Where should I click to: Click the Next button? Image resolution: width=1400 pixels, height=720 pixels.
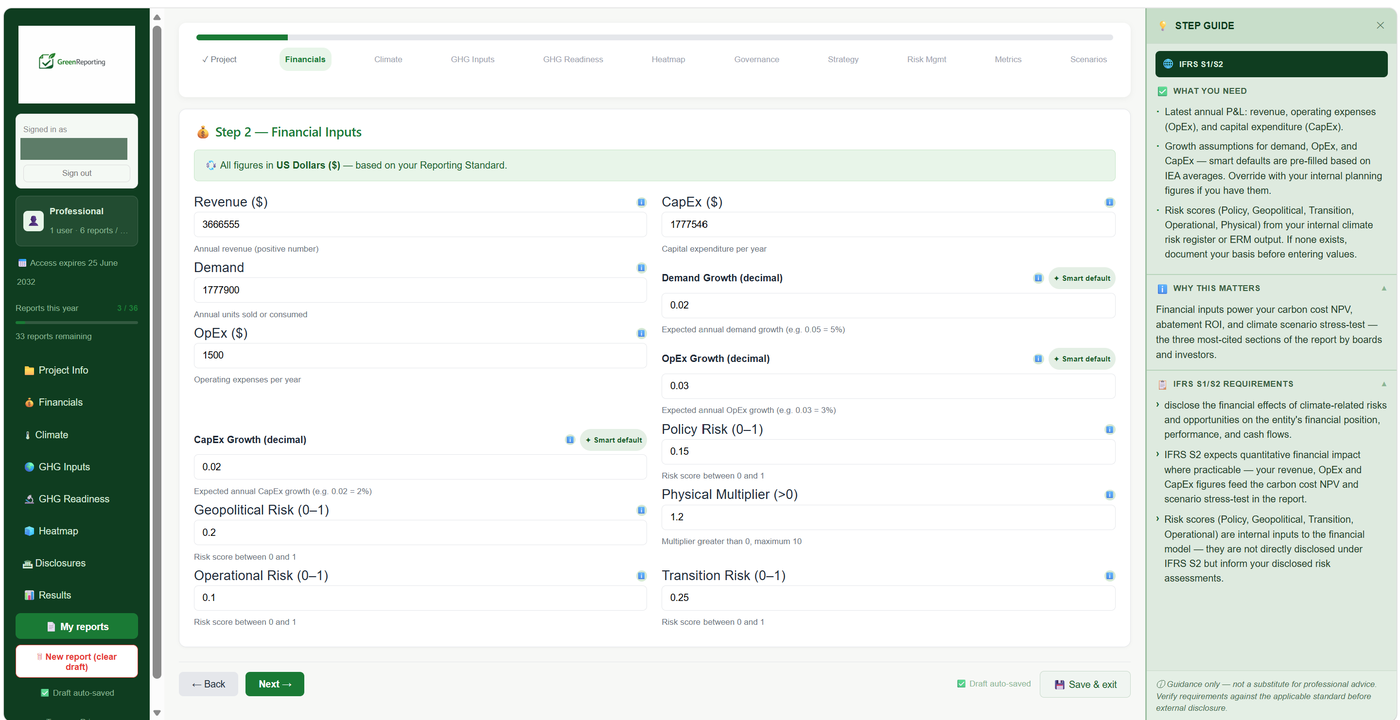pyautogui.click(x=274, y=684)
